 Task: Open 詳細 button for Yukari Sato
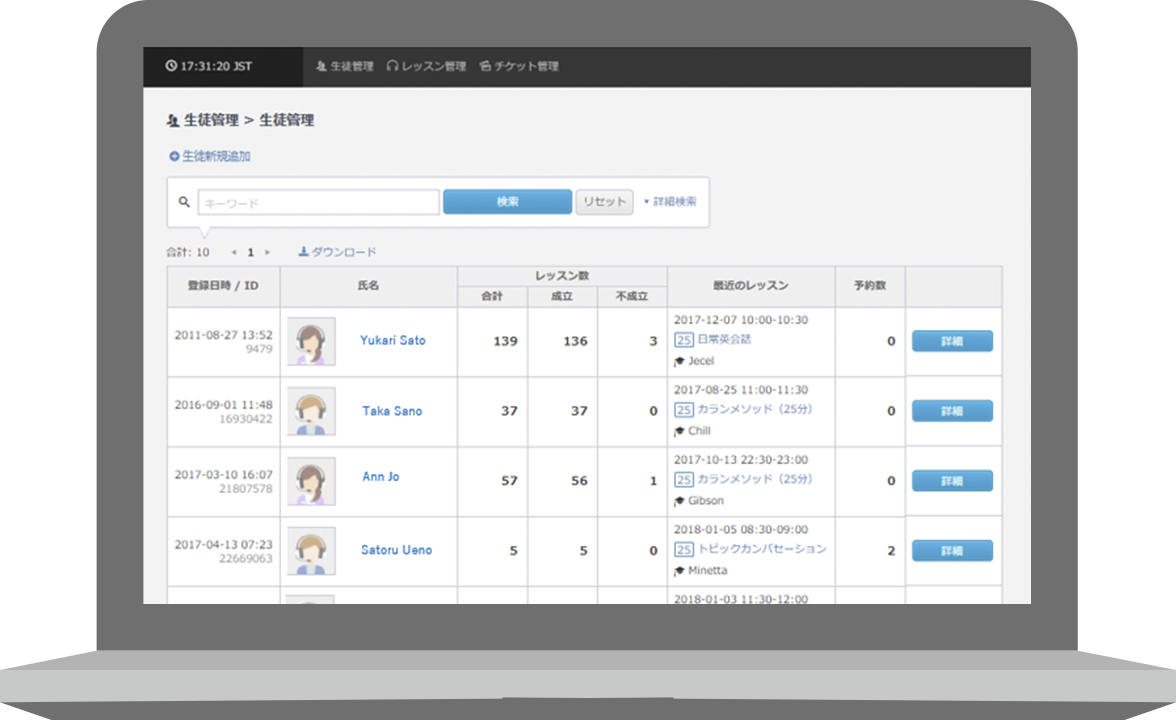pos(952,341)
